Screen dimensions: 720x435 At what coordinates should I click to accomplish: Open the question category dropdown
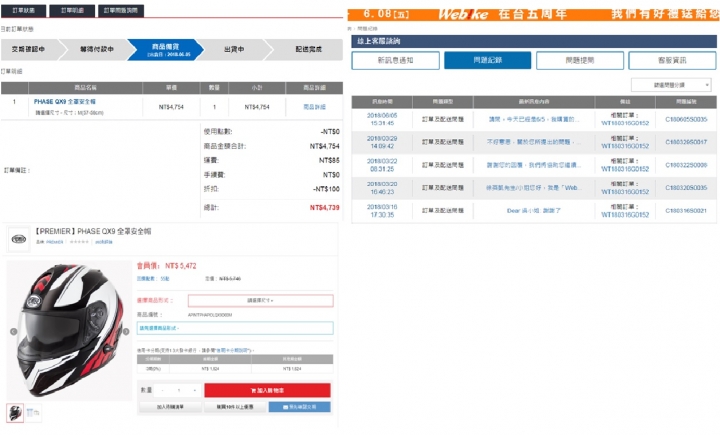click(x=671, y=85)
